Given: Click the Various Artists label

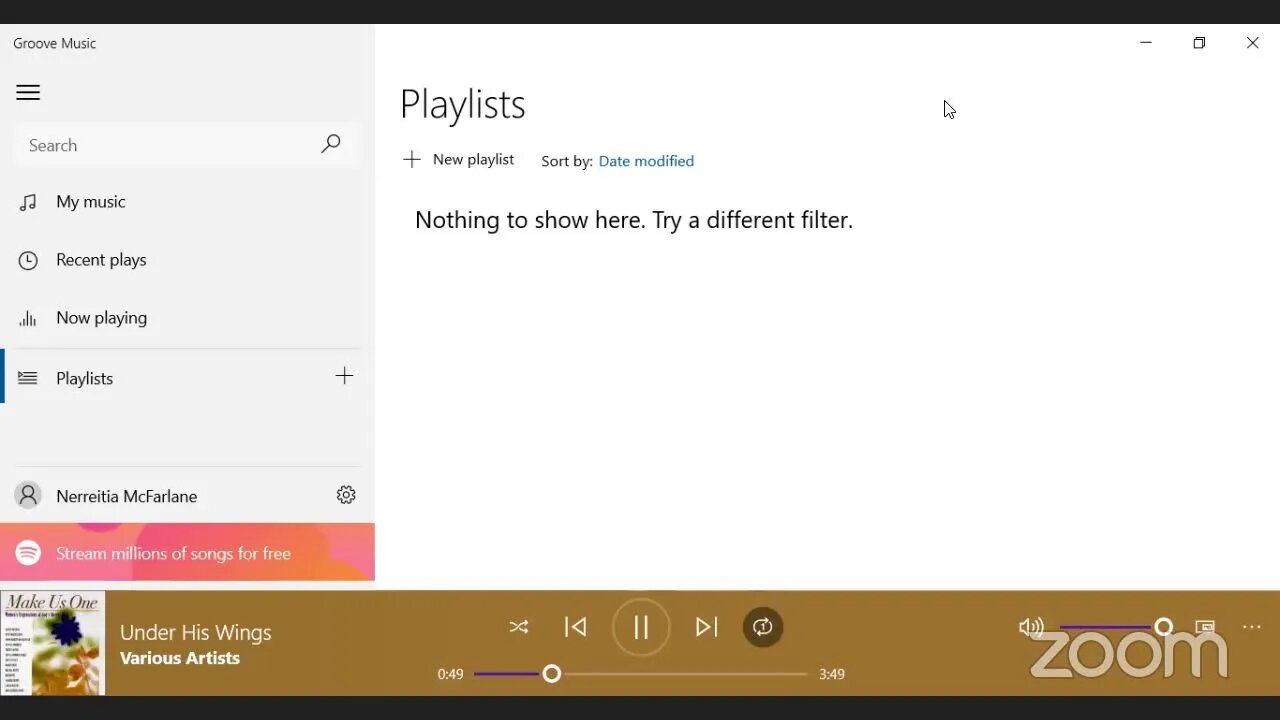Looking at the screenshot, I should (180, 658).
